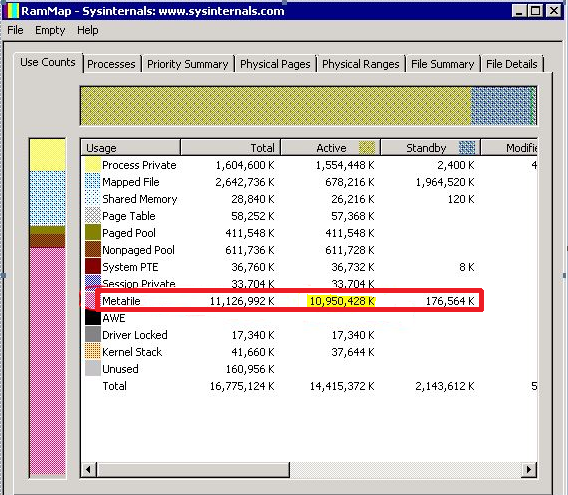
Task: Click the Nonpaged Pool brown swatch
Action: tap(93, 250)
